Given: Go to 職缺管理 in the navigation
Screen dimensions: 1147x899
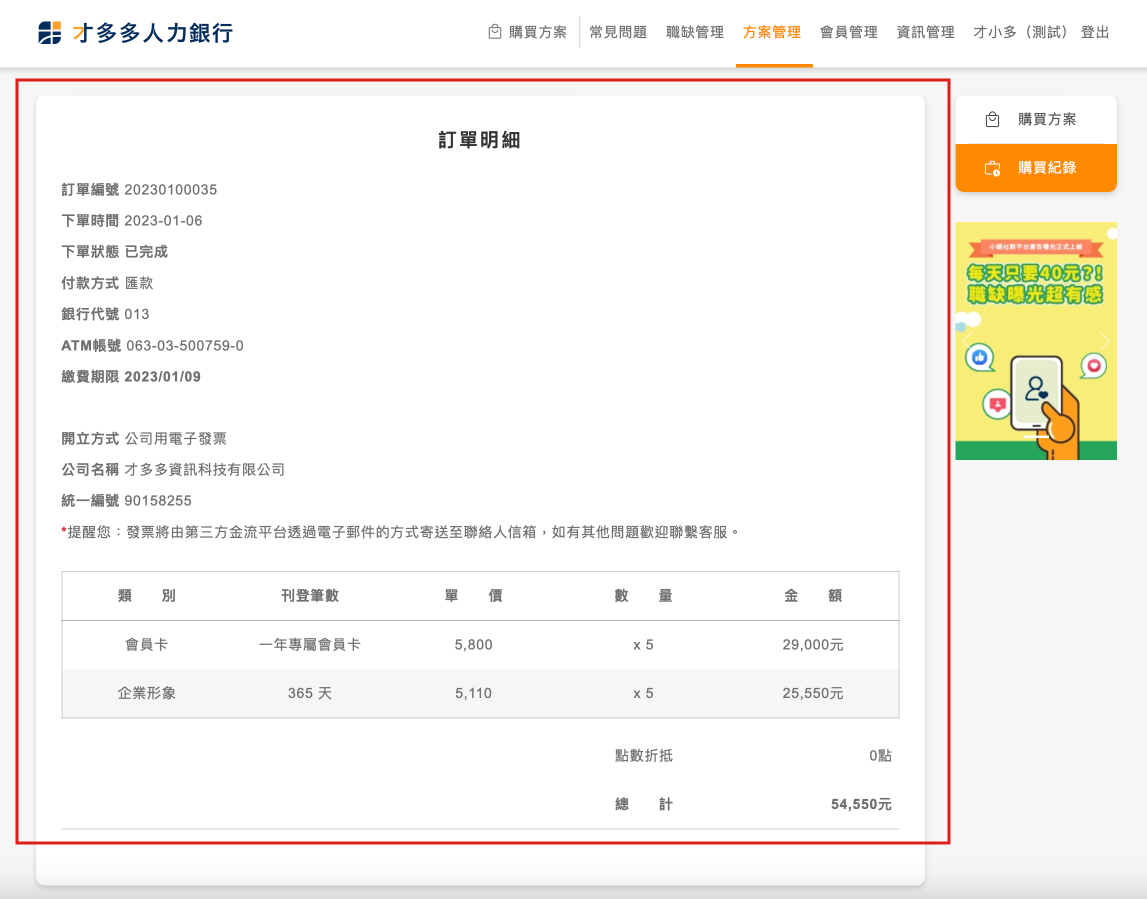Looking at the screenshot, I should tap(695, 32).
